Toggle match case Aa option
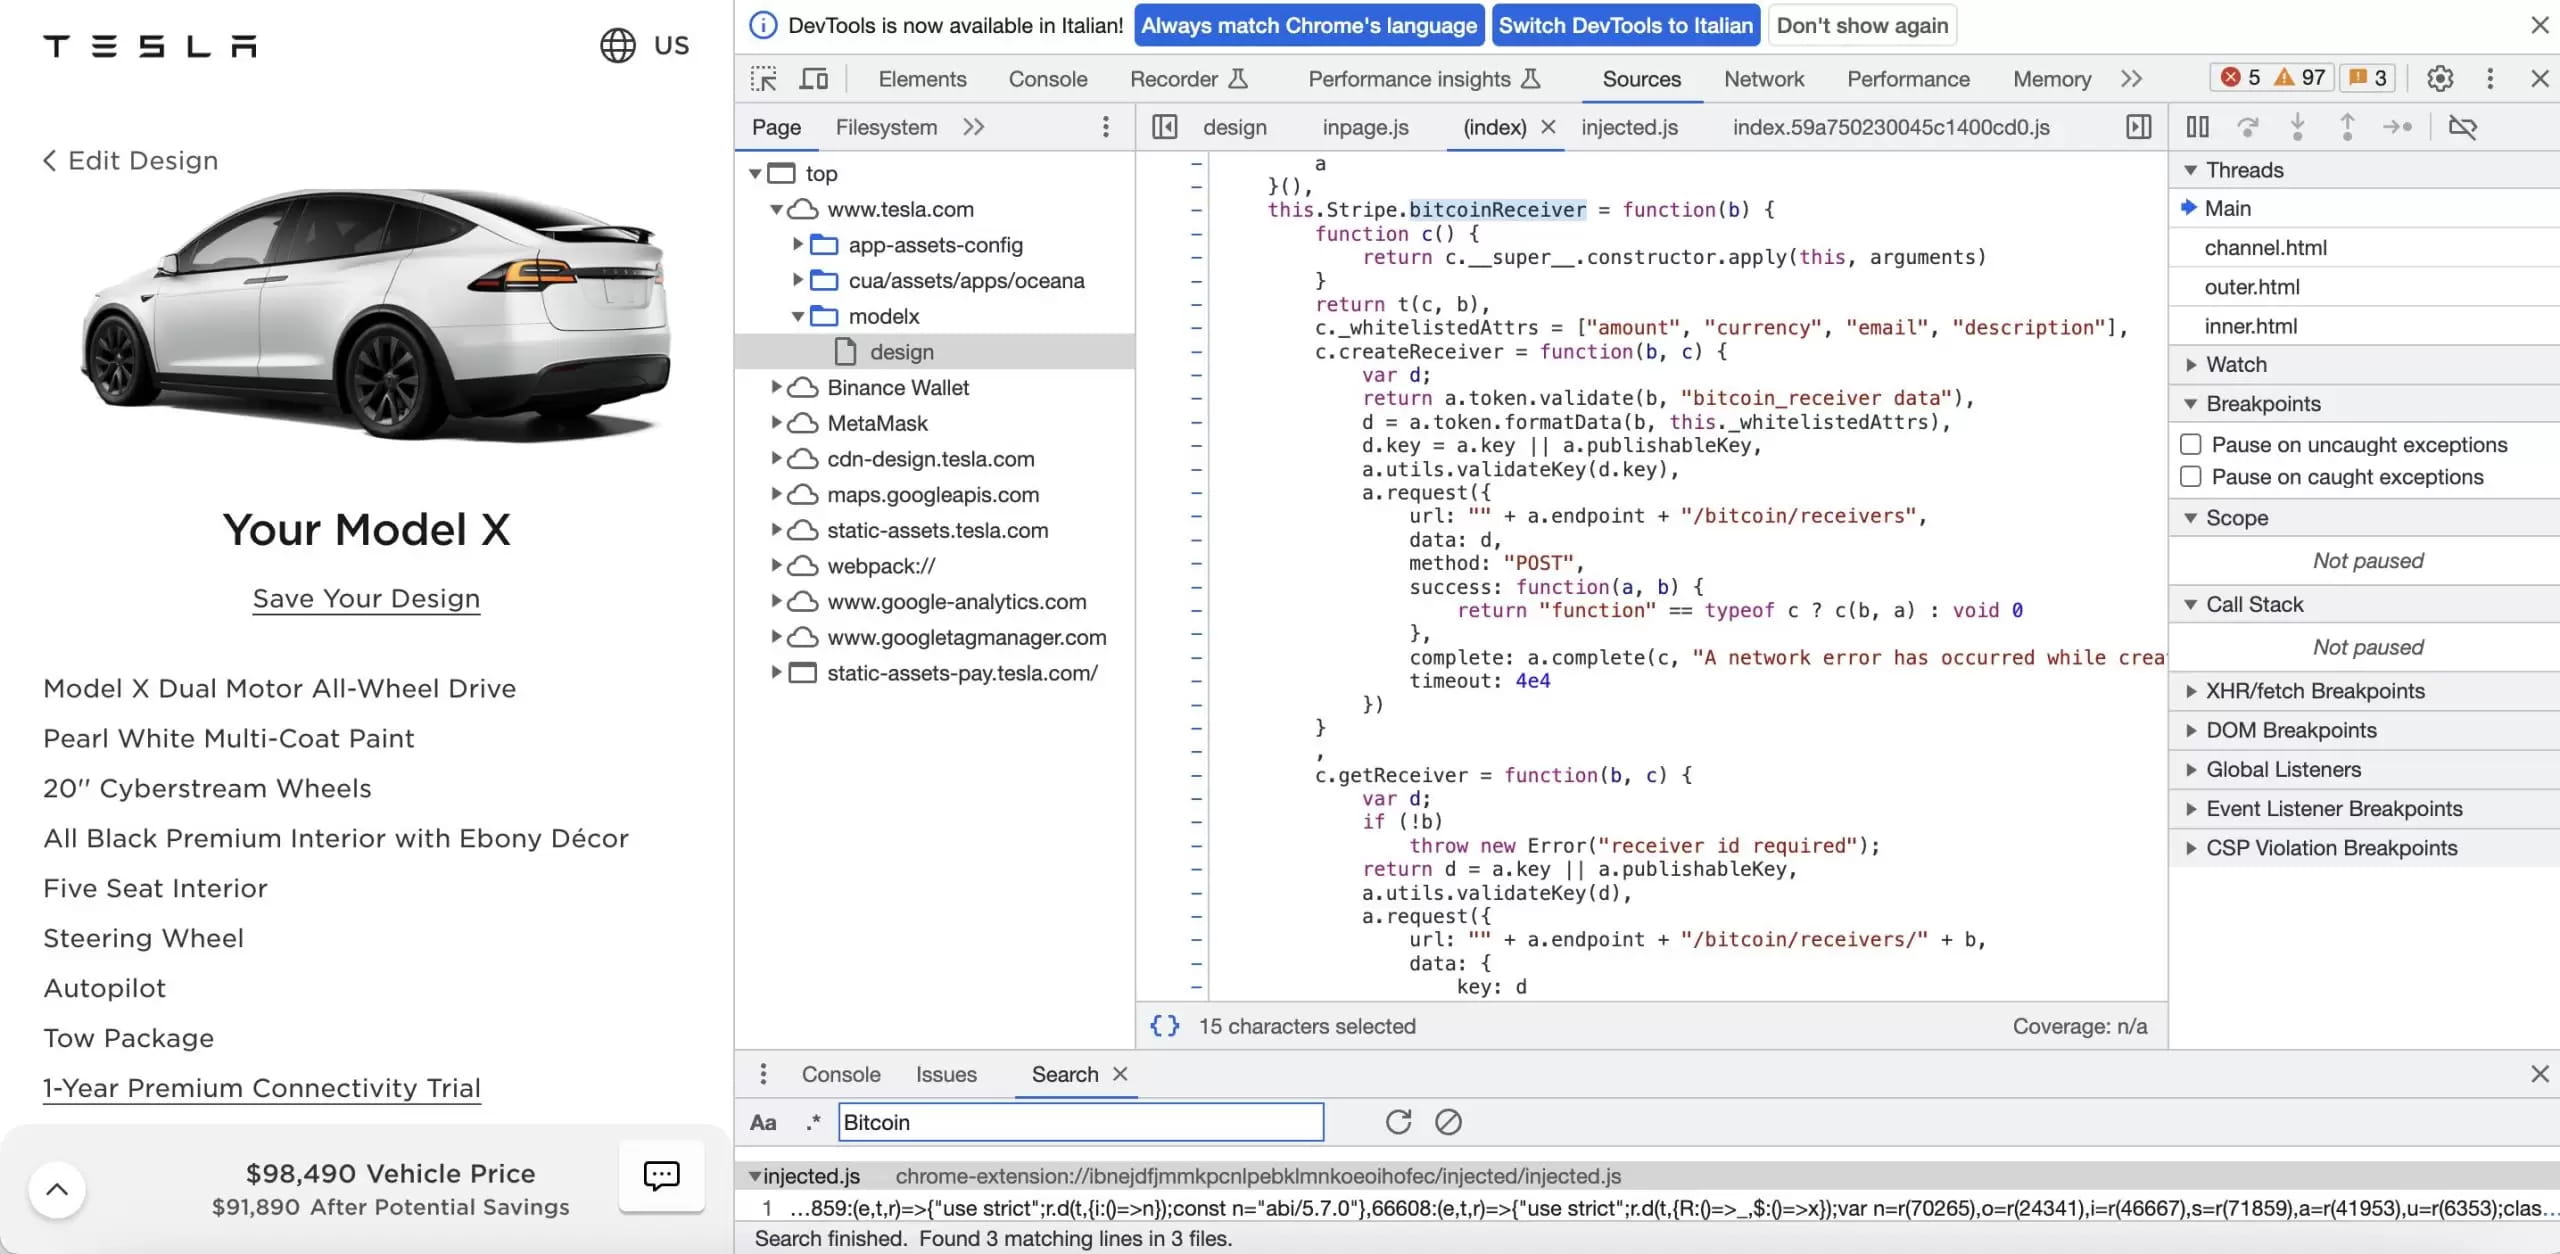This screenshot has width=2560, height=1254. (x=763, y=1122)
